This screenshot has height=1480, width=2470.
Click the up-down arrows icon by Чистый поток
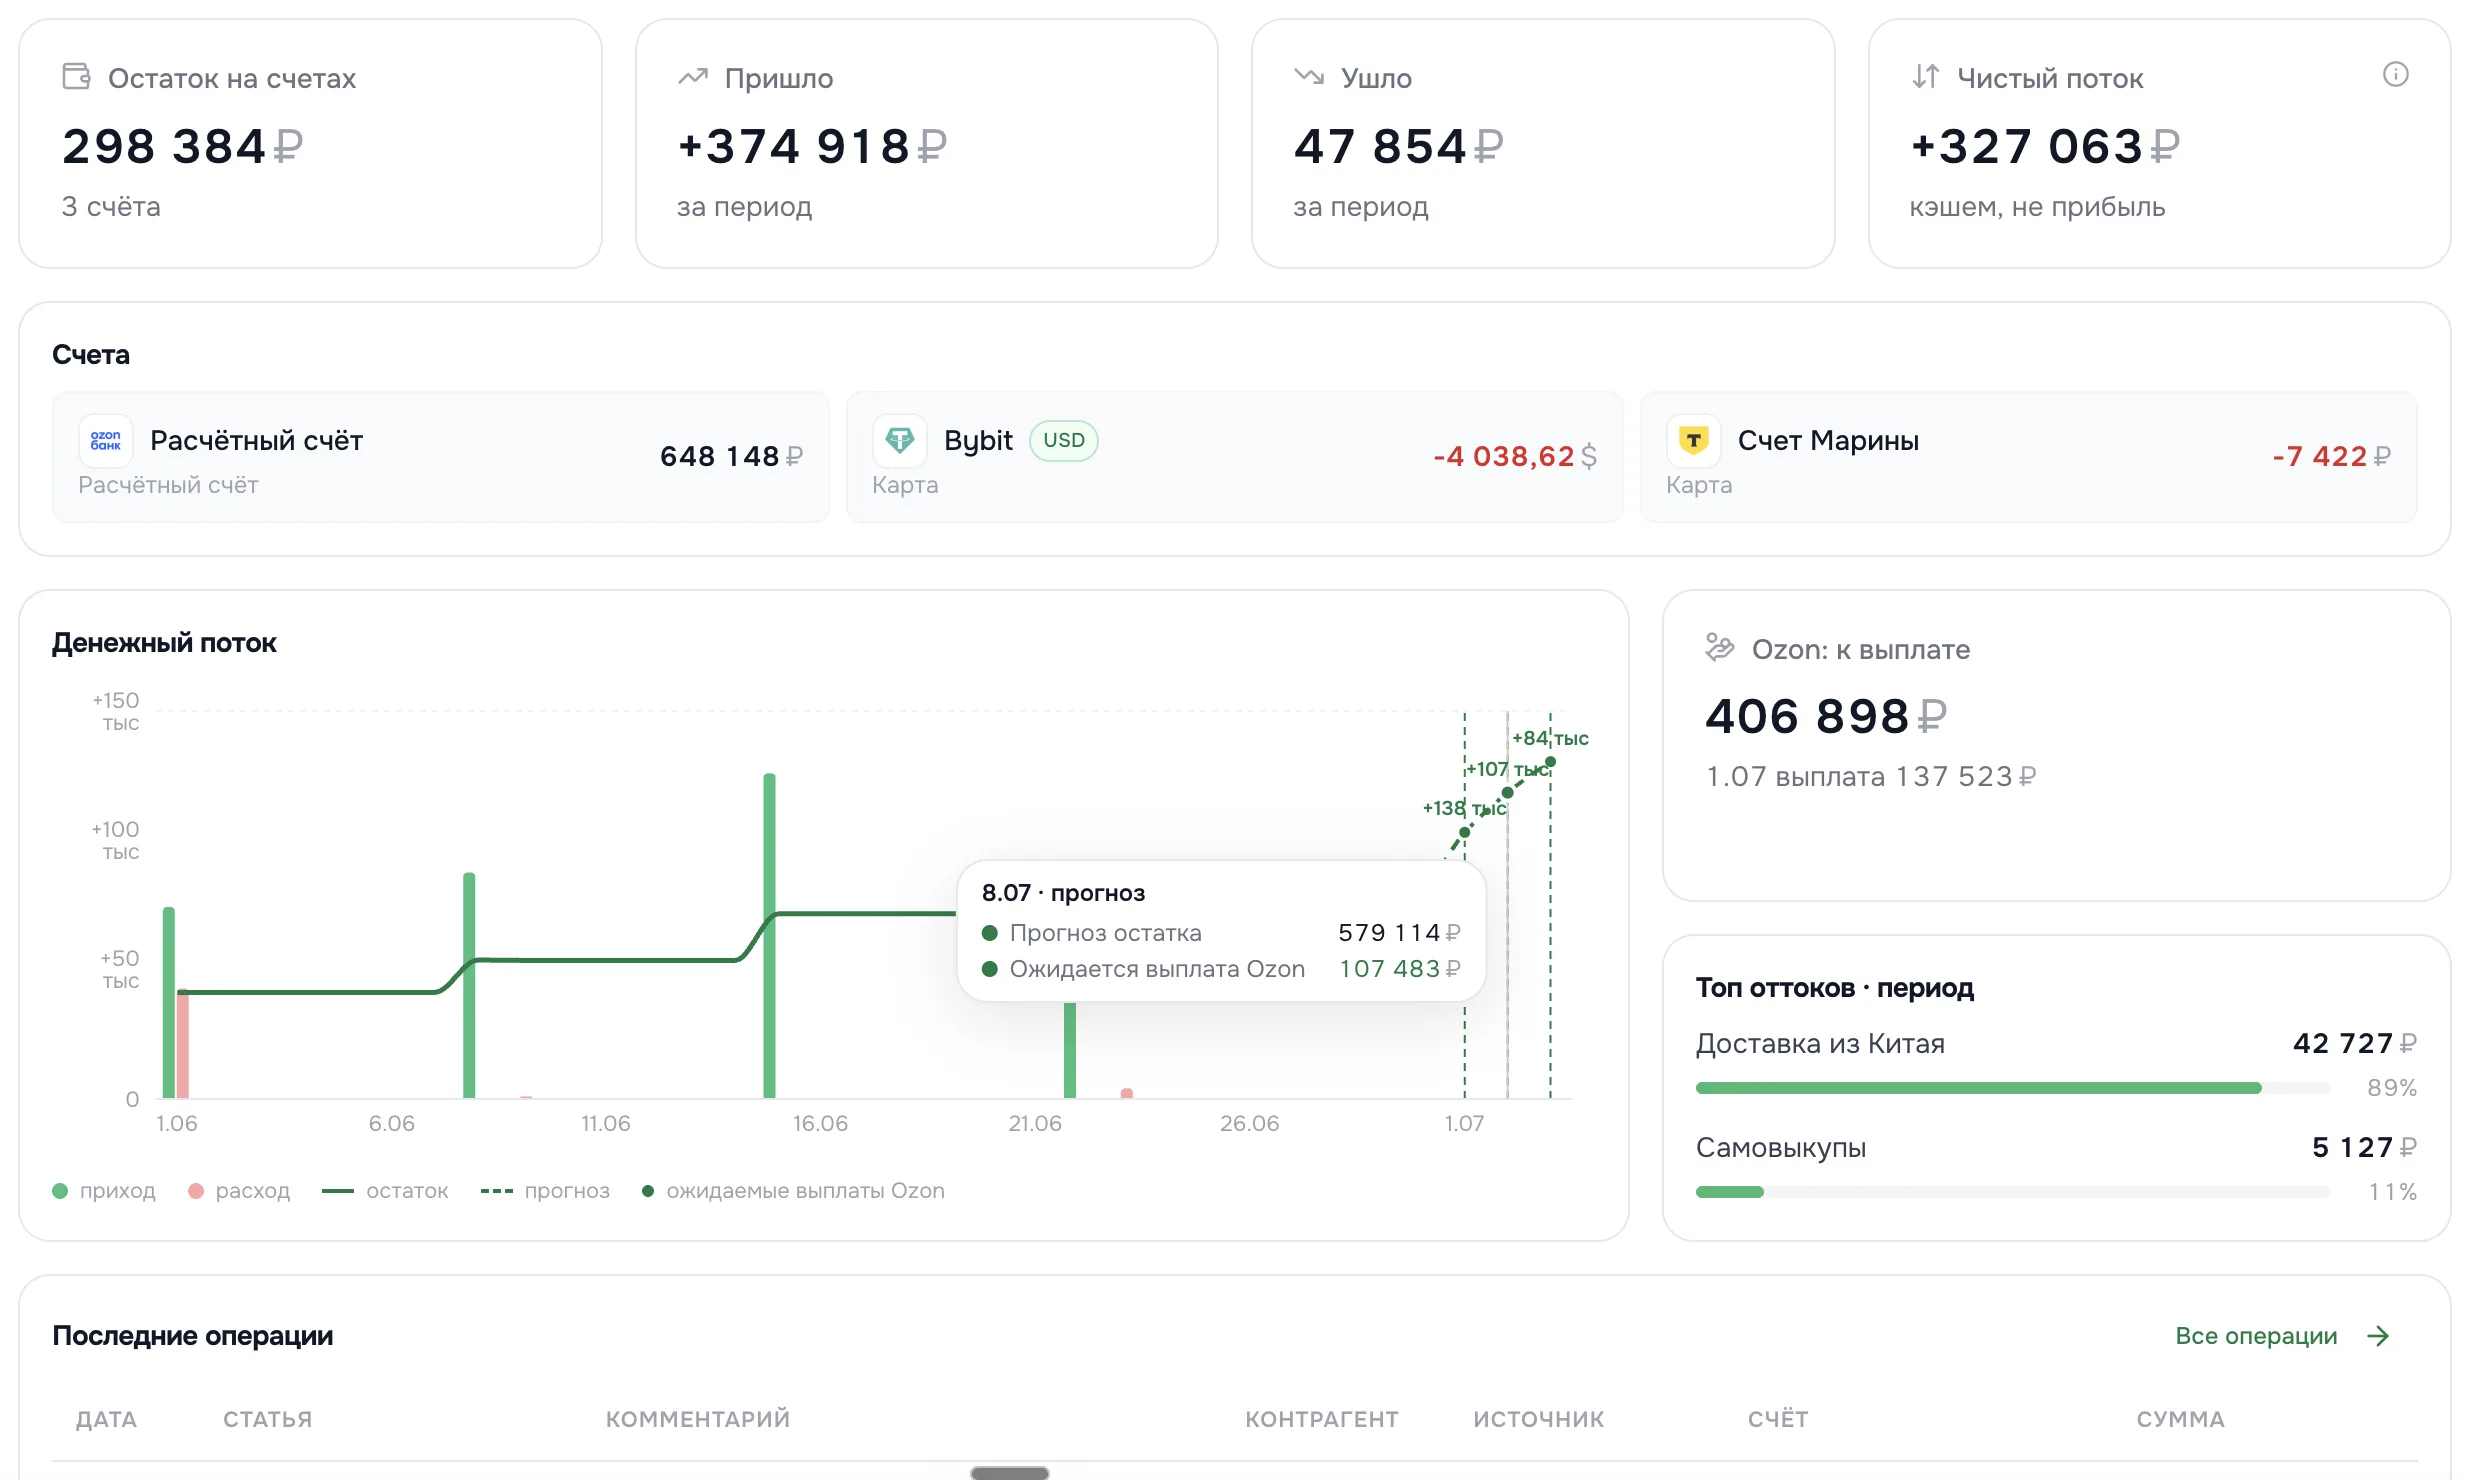click(x=1926, y=77)
